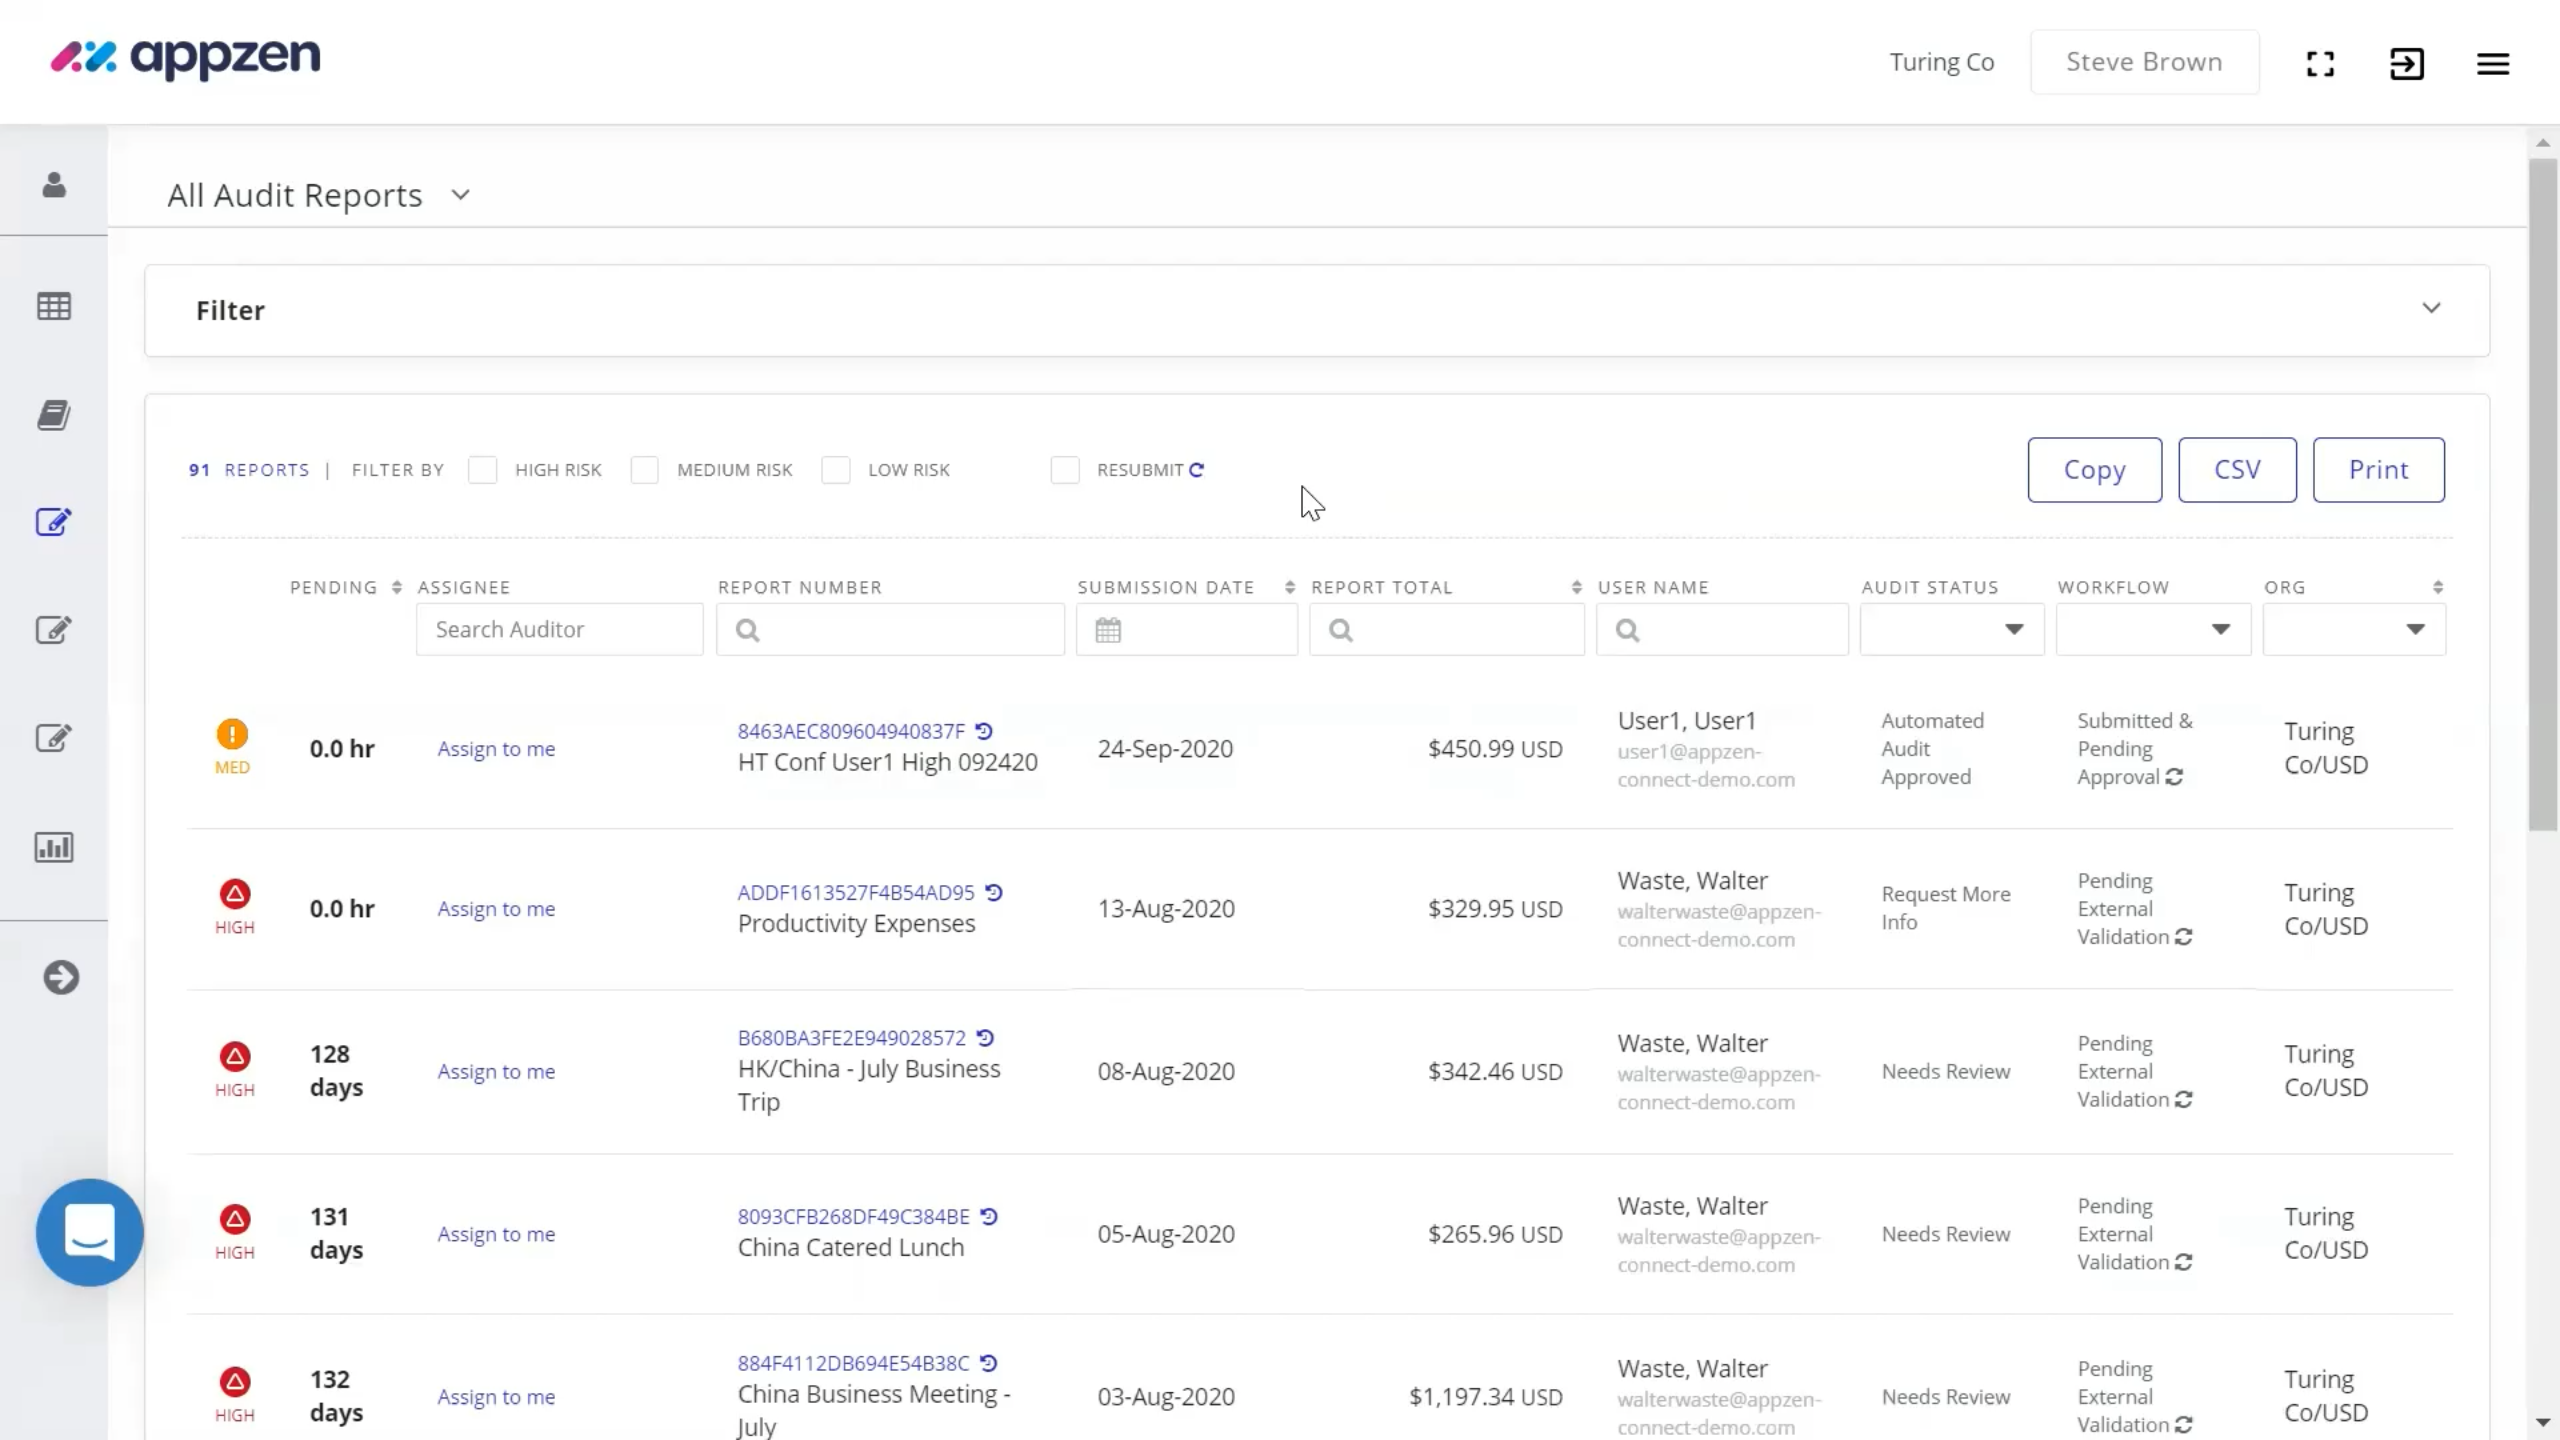2560x1440 pixels.
Task: Collapse the Filter panel
Action: click(x=2432, y=309)
